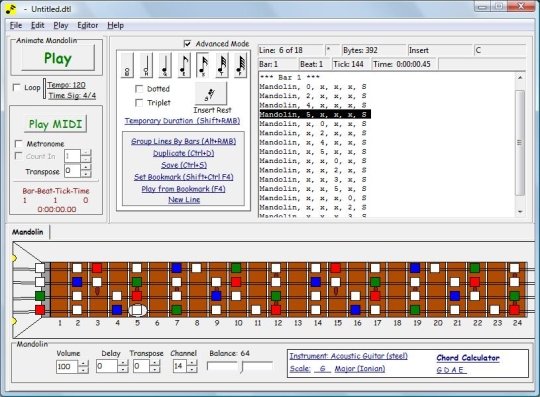
Task: Click the Instrument: Acoustic Guitar (steel) link
Action: [x=348, y=356]
